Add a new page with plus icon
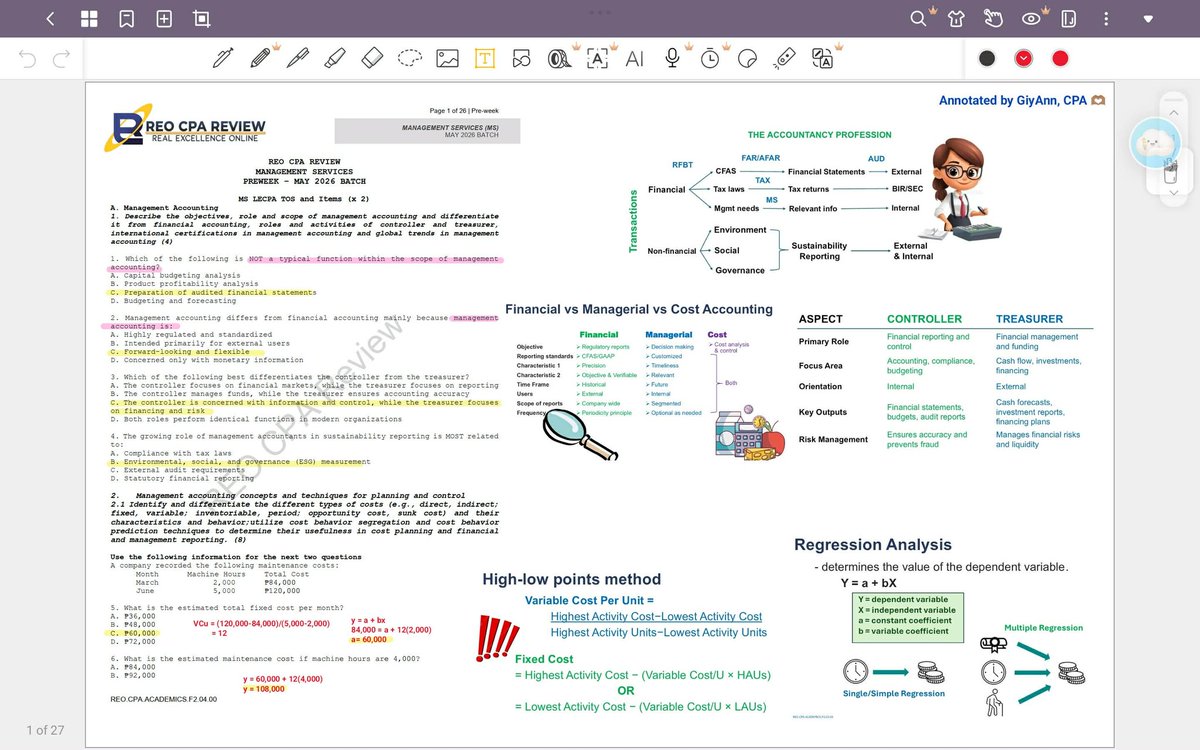 click(164, 19)
